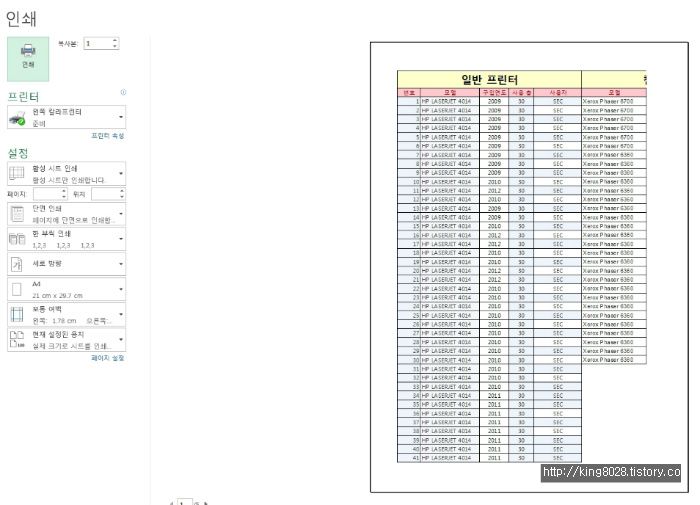The image size is (700, 505).
Task: Click row 41 HP LASERJET 4014 in preview
Action: [x=446, y=458]
